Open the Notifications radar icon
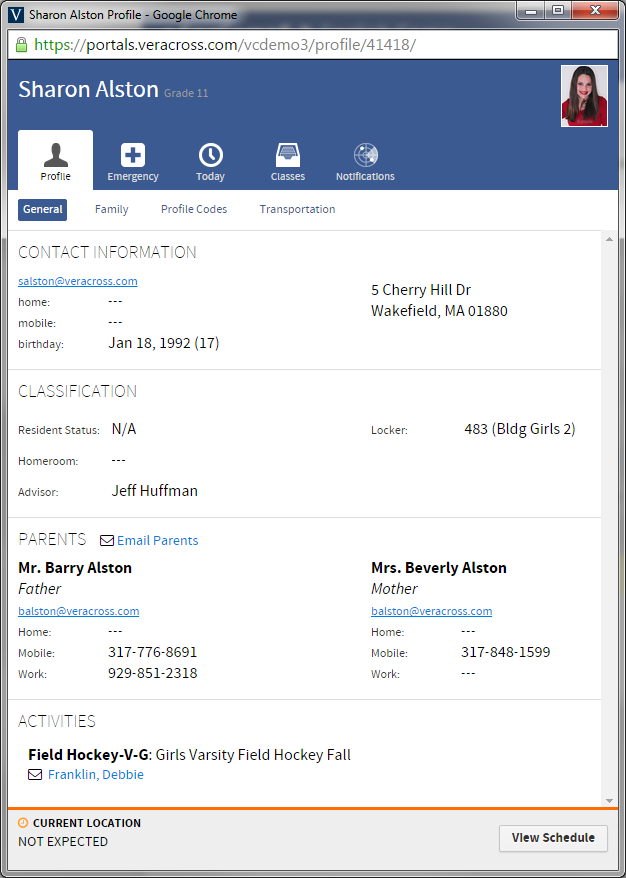The image size is (626, 878). tap(365, 156)
